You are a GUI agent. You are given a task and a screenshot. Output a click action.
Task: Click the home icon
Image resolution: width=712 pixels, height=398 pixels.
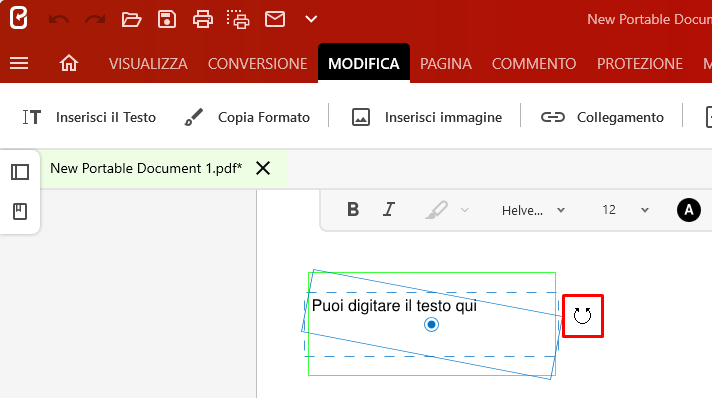(69, 63)
